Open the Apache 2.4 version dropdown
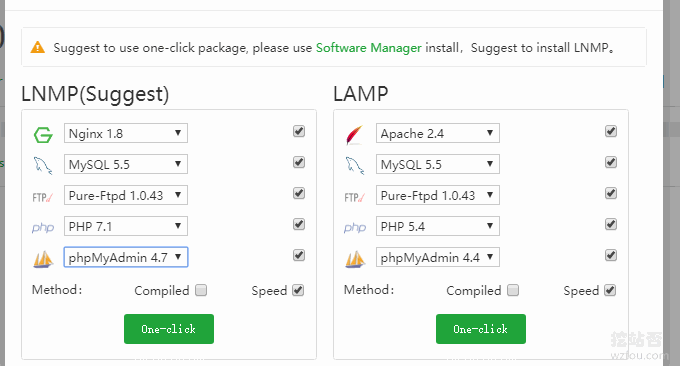Viewport: 680px width, 366px height. point(438,133)
